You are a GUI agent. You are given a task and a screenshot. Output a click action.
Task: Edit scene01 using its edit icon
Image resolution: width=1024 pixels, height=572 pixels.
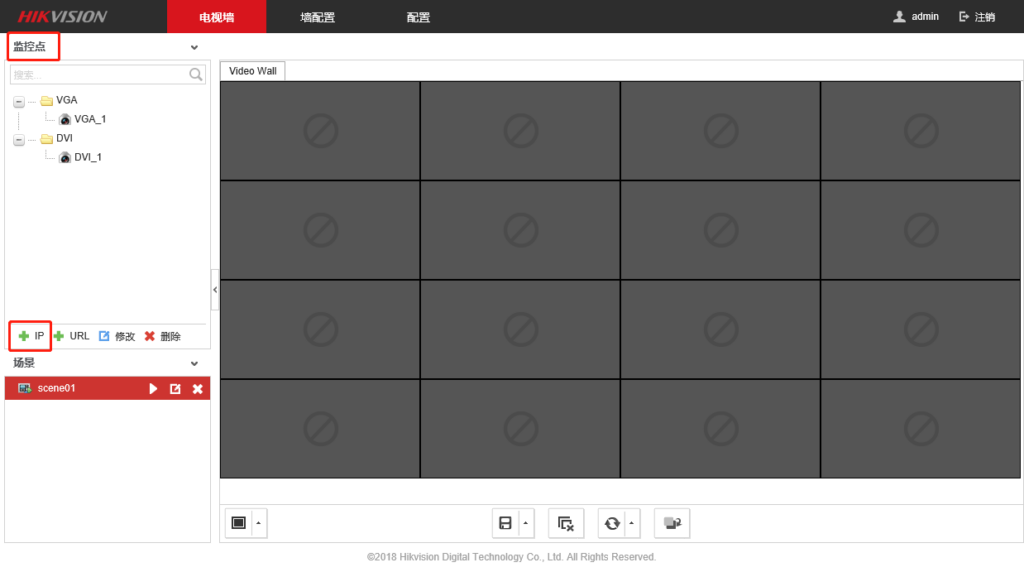pyautogui.click(x=175, y=389)
